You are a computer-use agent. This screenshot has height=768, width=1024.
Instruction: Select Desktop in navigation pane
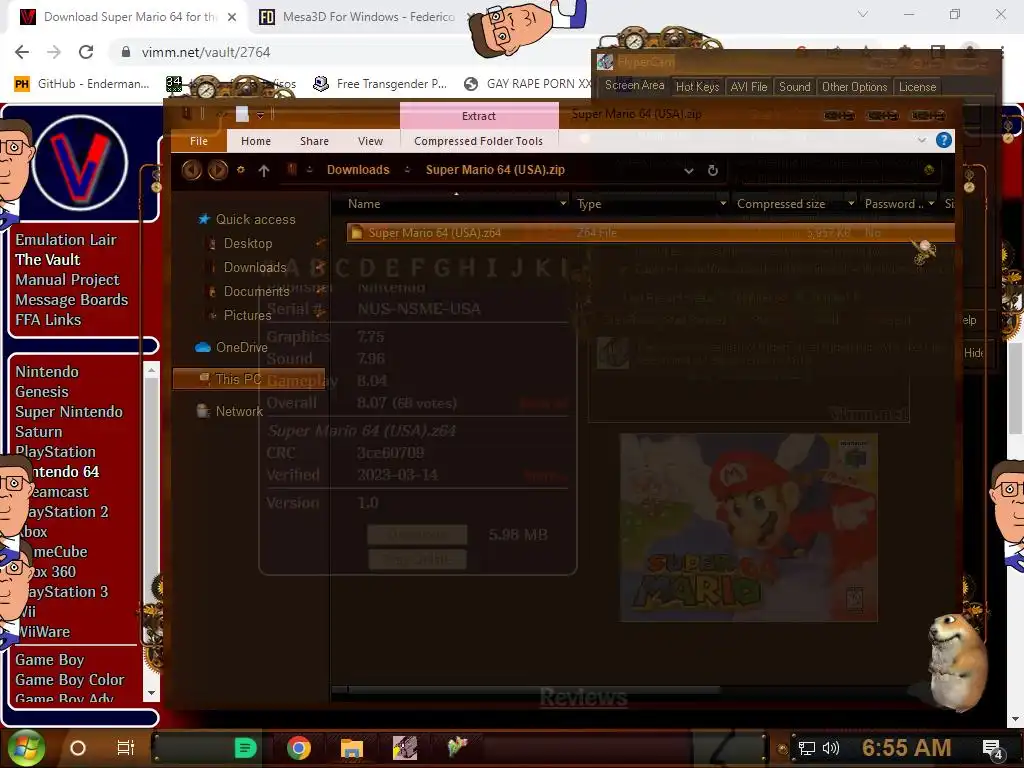[248, 244]
